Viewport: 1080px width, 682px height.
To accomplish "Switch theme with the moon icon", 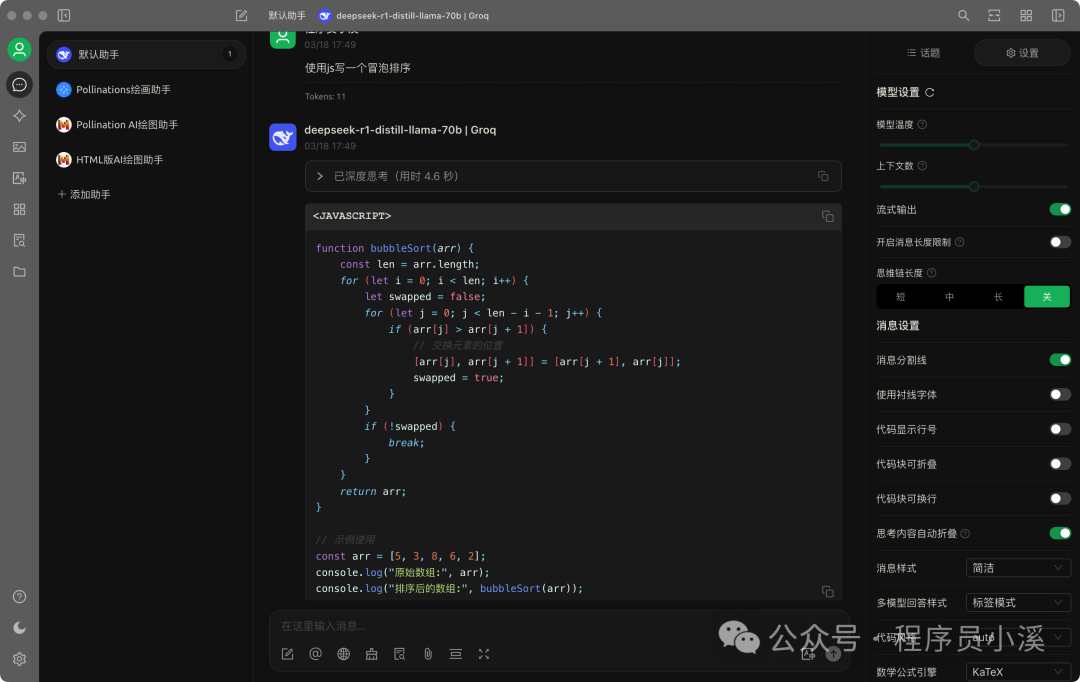I will [19, 628].
